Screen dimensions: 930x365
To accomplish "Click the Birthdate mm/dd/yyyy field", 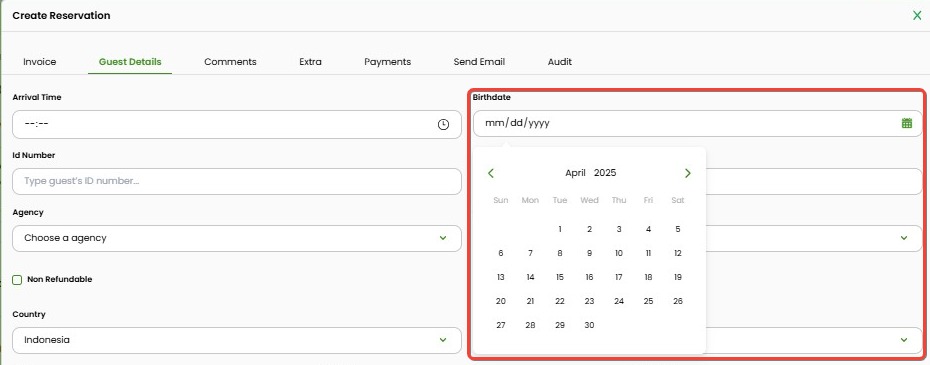I will click(698, 123).
